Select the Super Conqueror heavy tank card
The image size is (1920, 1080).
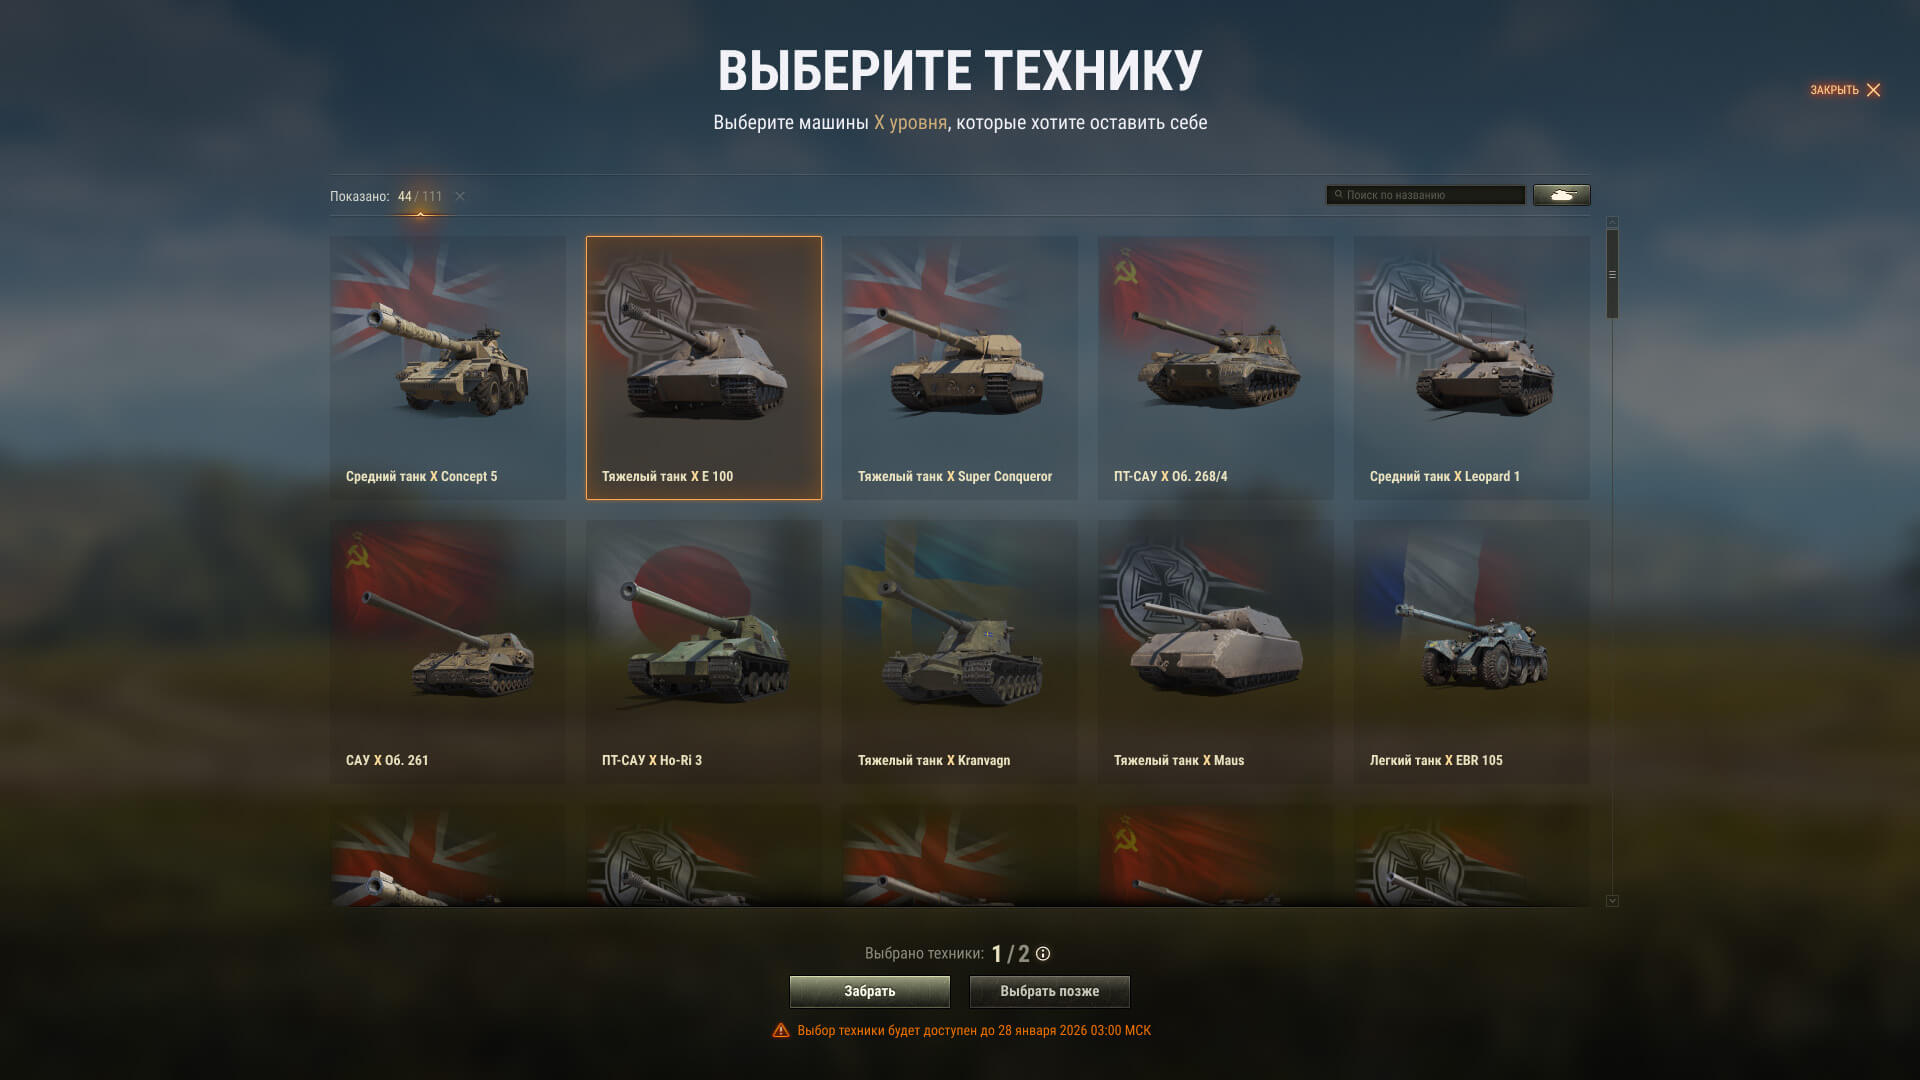click(x=960, y=368)
